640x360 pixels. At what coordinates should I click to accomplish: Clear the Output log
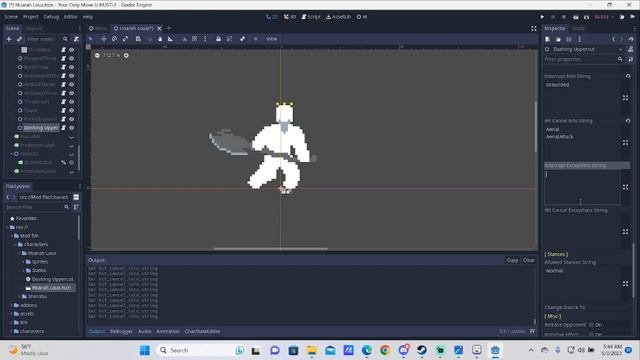click(x=529, y=260)
